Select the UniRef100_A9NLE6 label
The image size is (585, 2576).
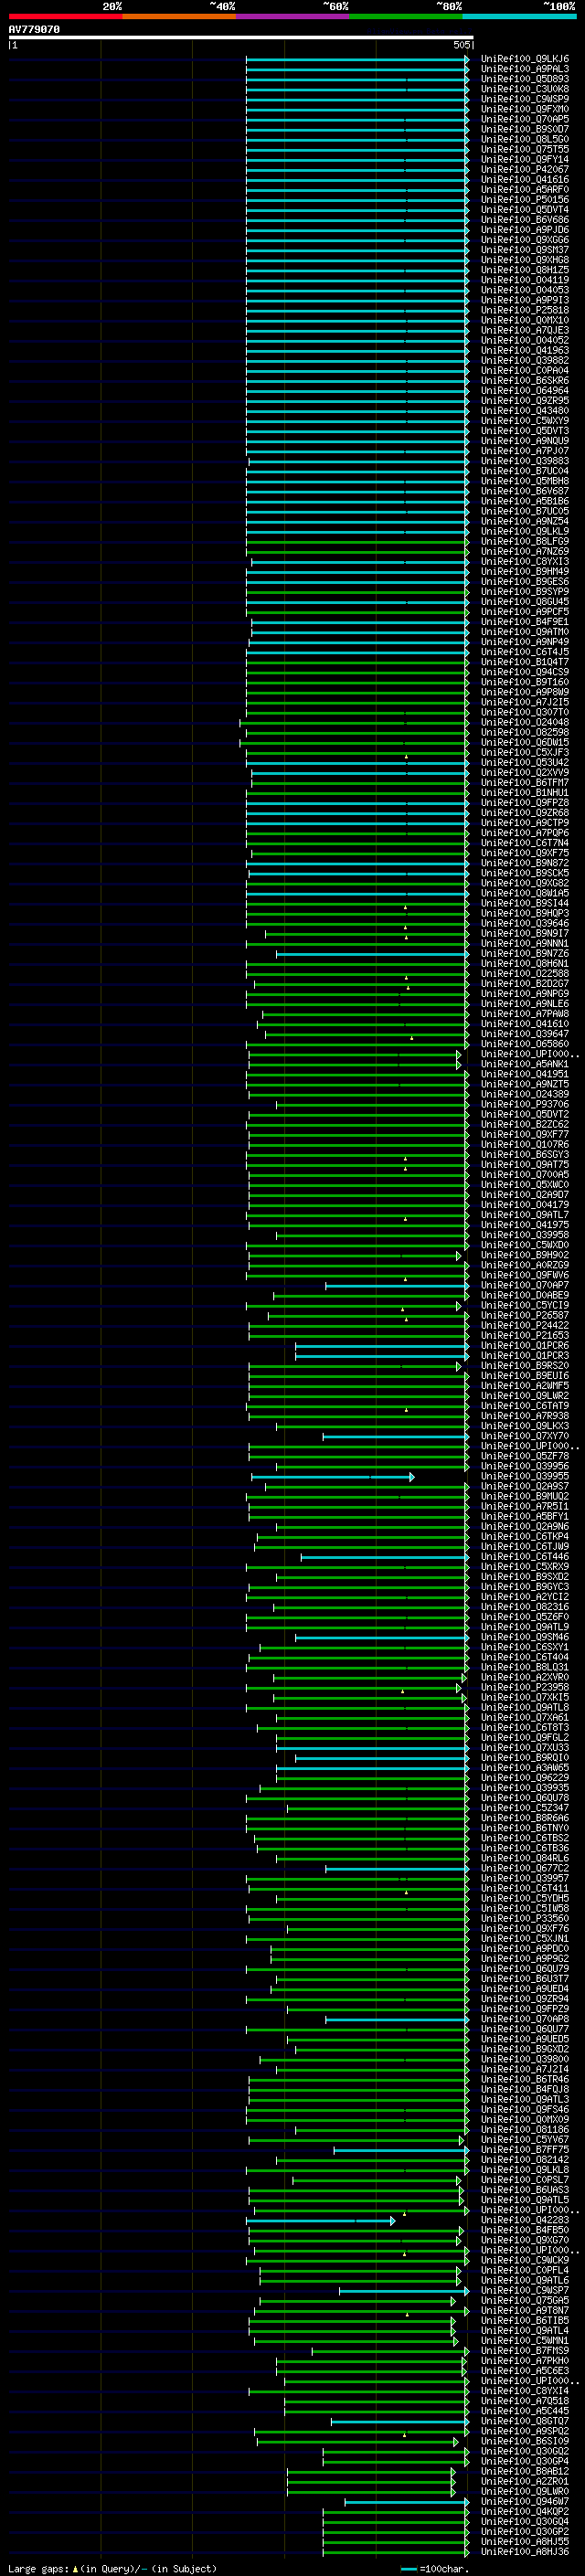(524, 1004)
